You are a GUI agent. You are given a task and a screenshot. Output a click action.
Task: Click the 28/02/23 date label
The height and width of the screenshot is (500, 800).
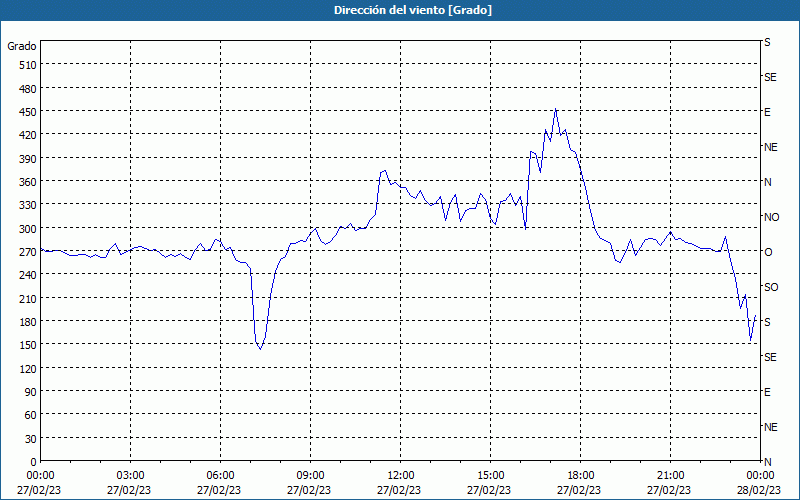pyautogui.click(x=760, y=490)
